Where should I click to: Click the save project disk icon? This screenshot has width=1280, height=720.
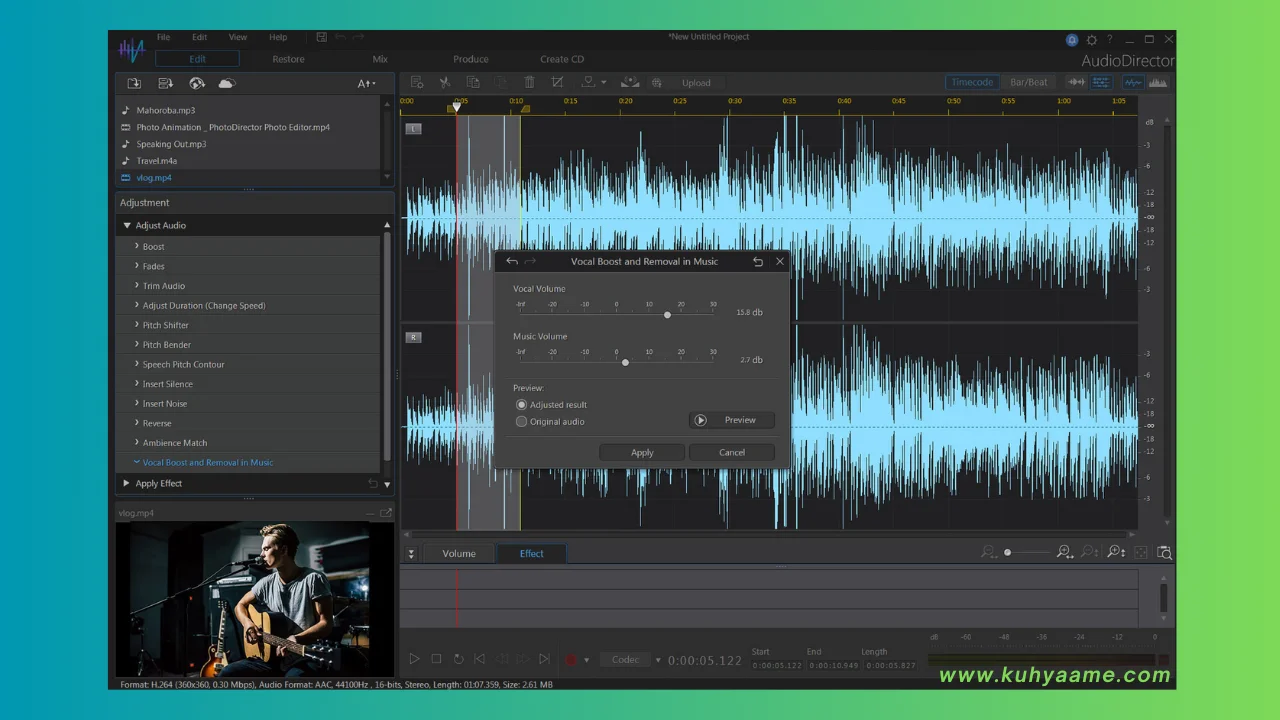pyautogui.click(x=321, y=37)
